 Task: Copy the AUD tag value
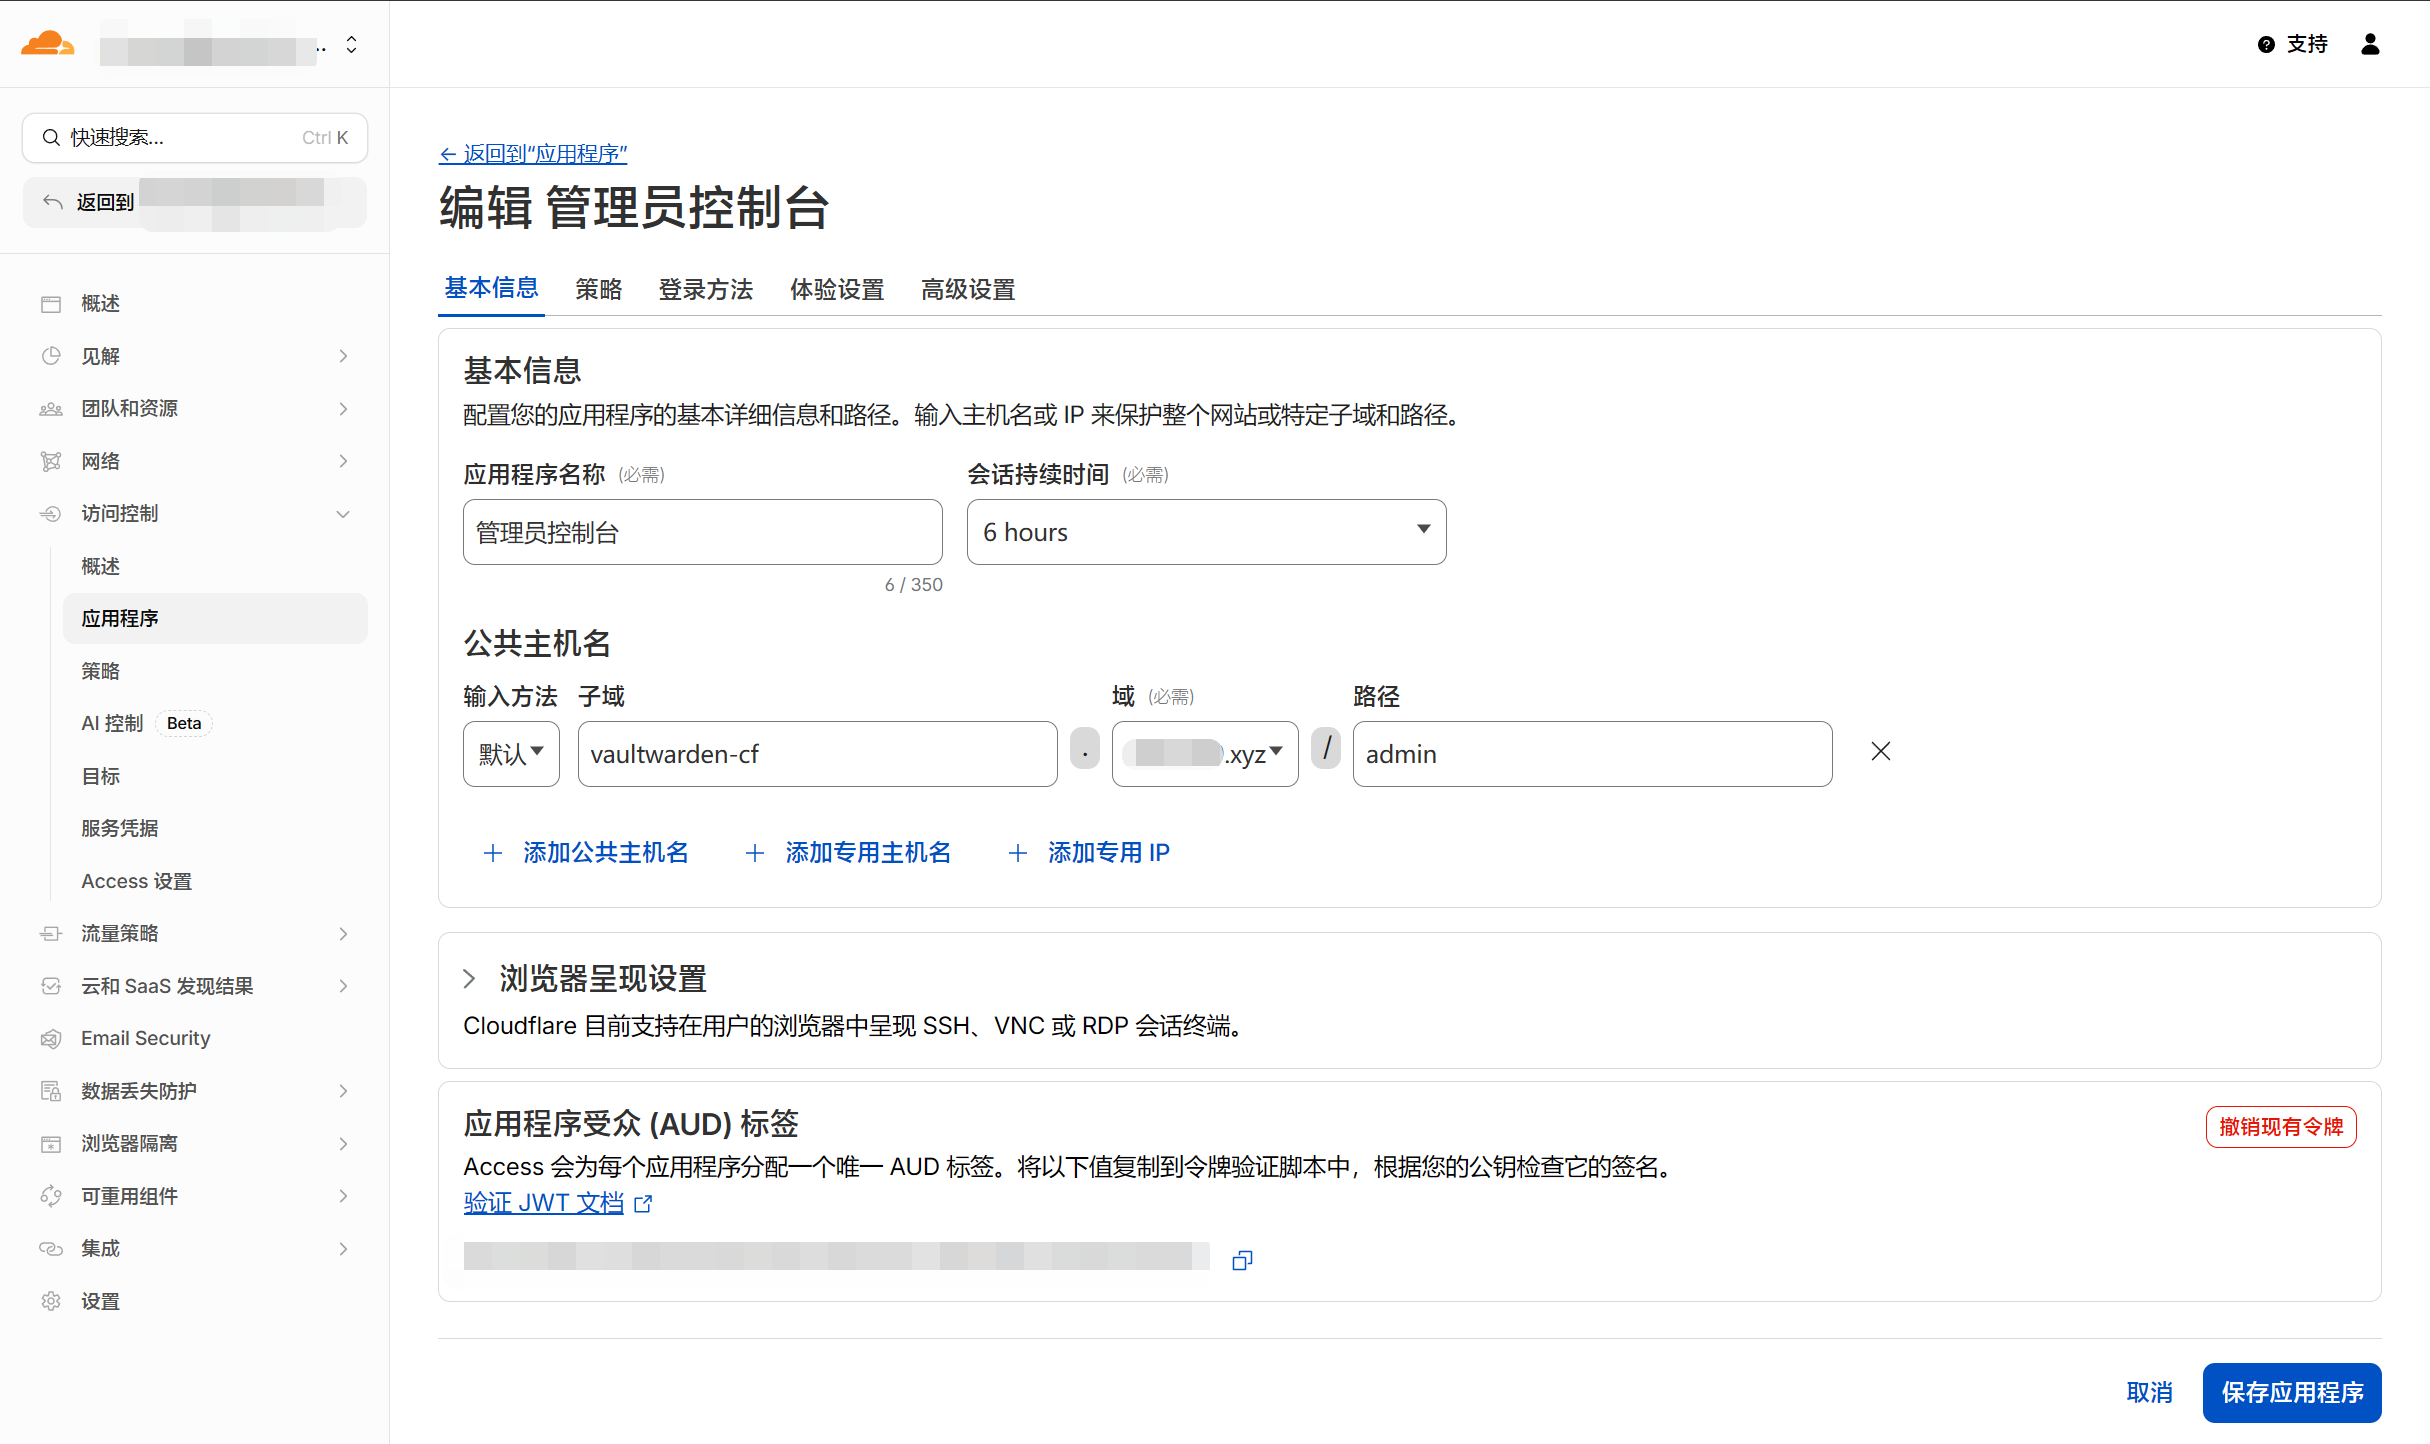tap(1242, 1260)
